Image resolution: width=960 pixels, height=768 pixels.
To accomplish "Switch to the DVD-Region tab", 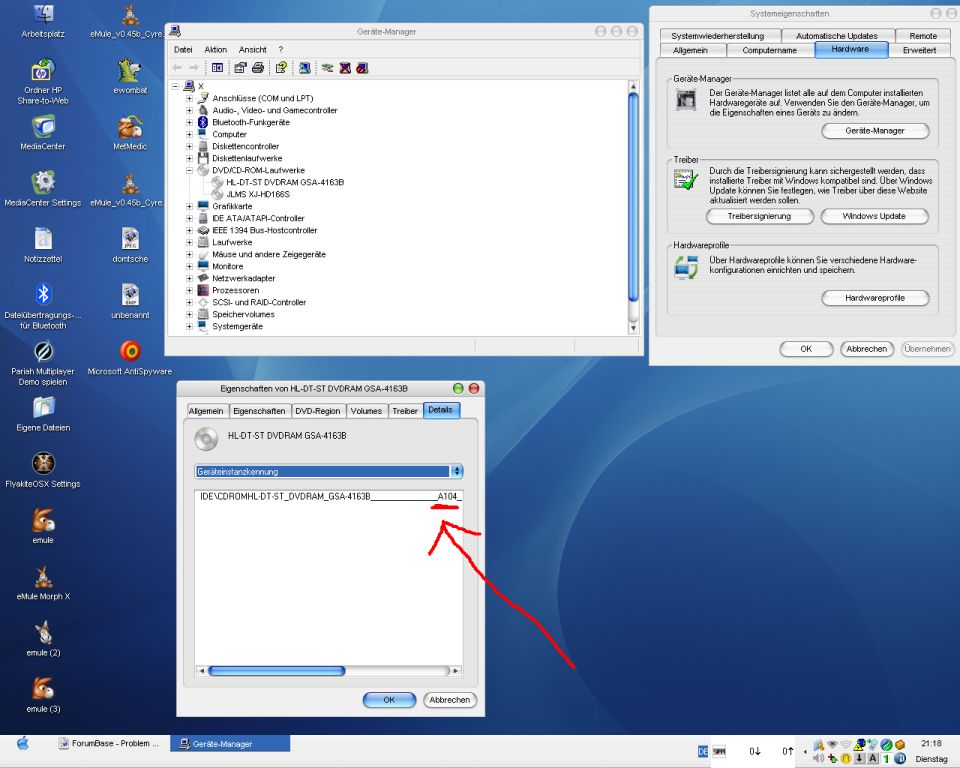I will pos(317,411).
